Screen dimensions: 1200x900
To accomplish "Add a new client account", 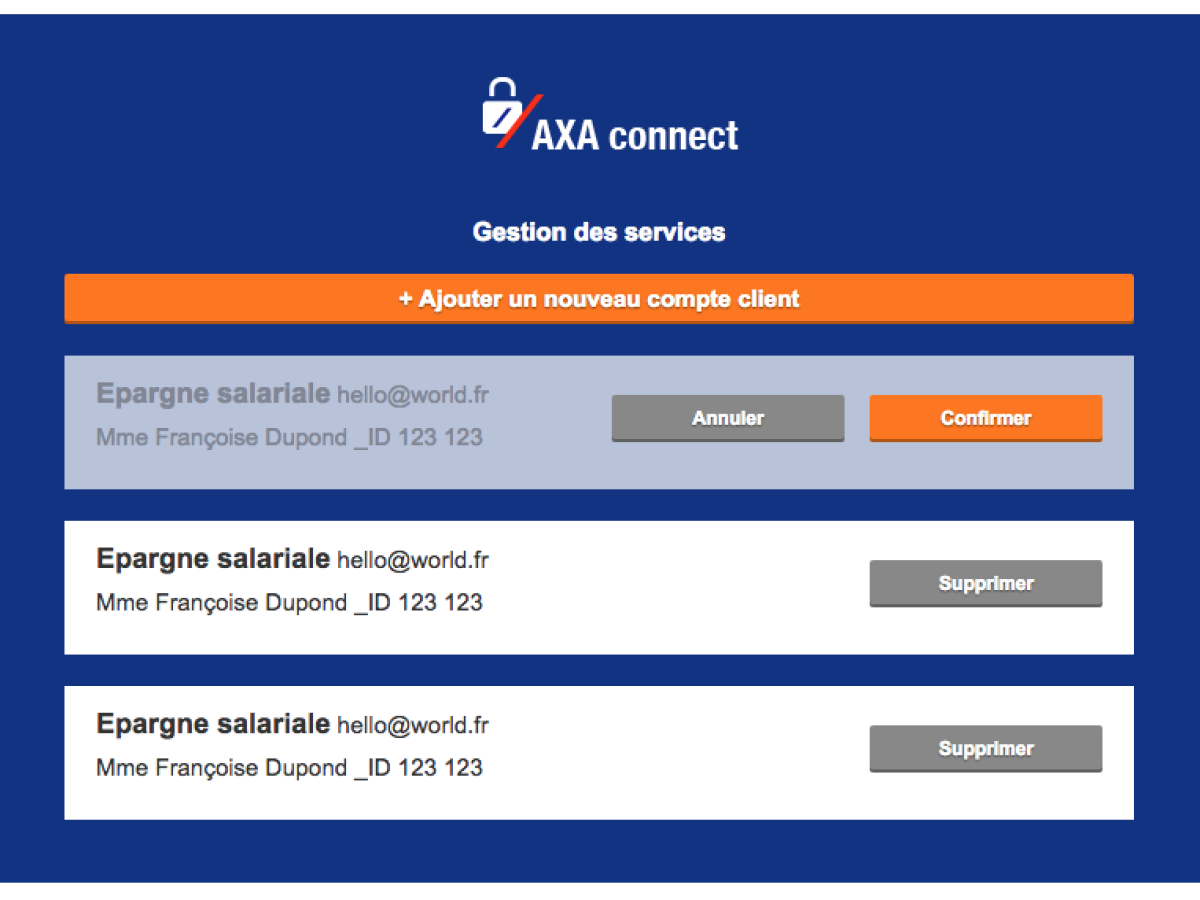I will click(x=599, y=299).
